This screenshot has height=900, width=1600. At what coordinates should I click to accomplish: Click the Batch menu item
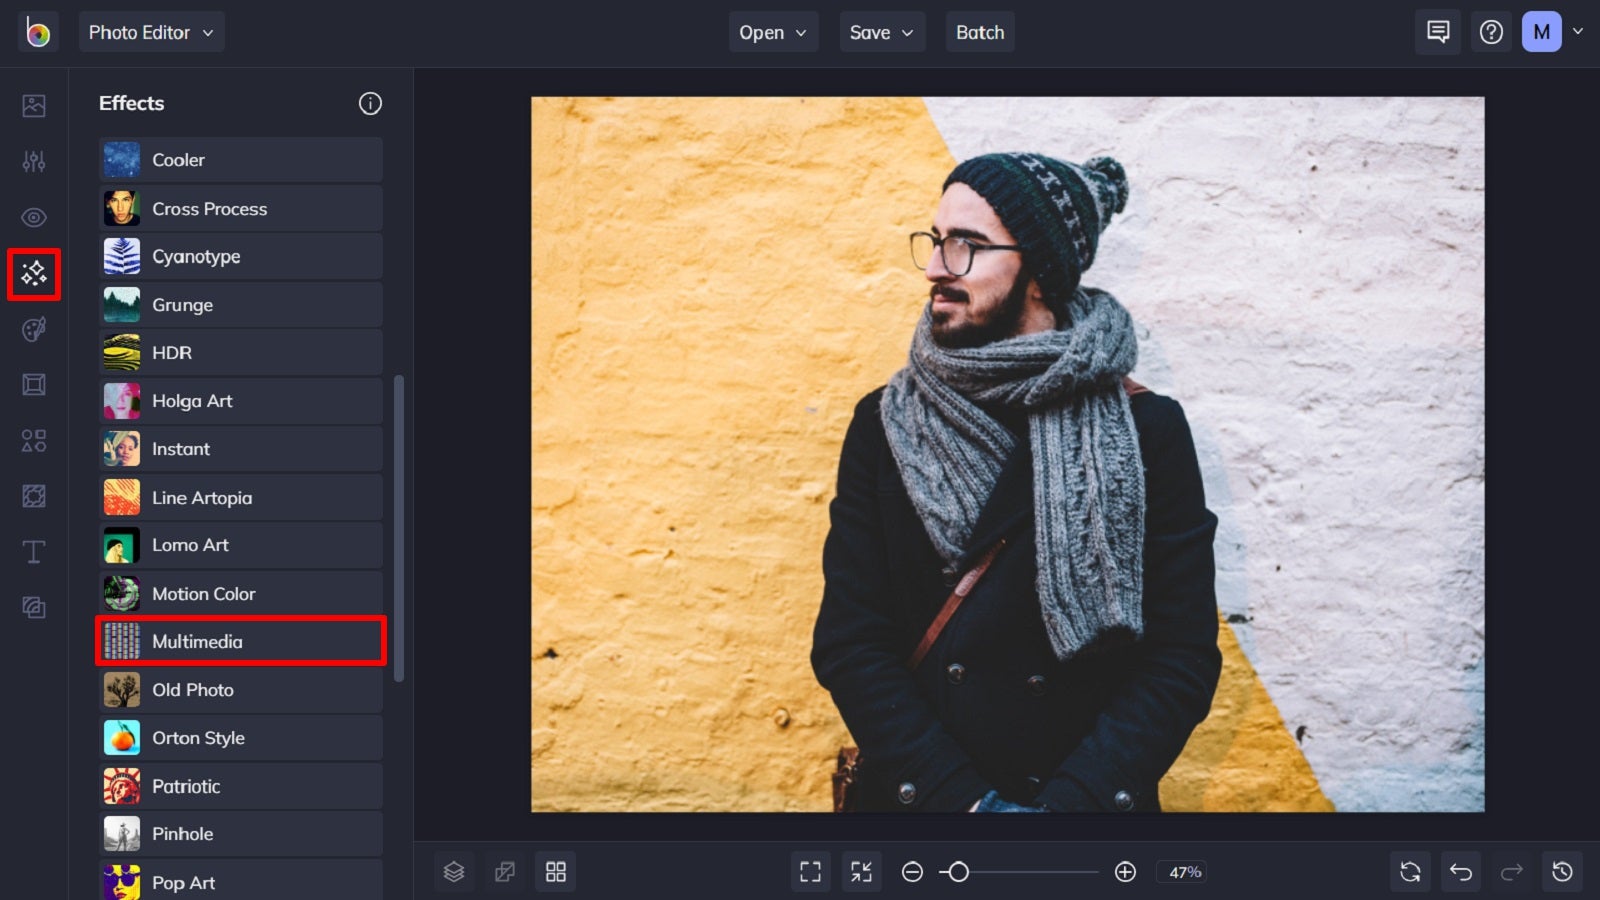[x=980, y=31]
